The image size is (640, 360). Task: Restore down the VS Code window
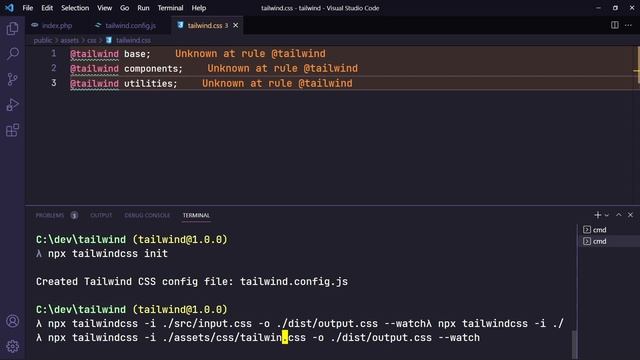pyautogui.click(x=615, y=8)
